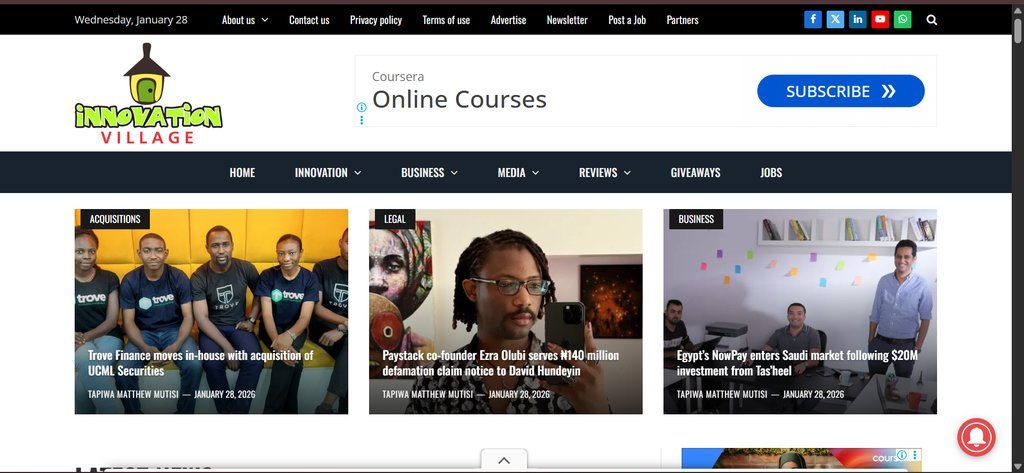Click the January 28, 2026 date on NowPay article
Image resolution: width=1024 pixels, height=473 pixels.
(813, 394)
